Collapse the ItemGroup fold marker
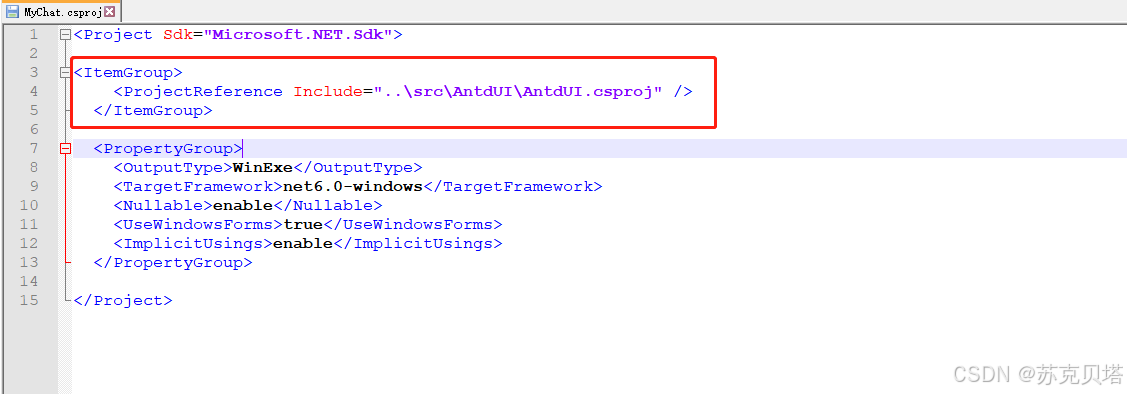1127x394 pixels. coord(65,73)
